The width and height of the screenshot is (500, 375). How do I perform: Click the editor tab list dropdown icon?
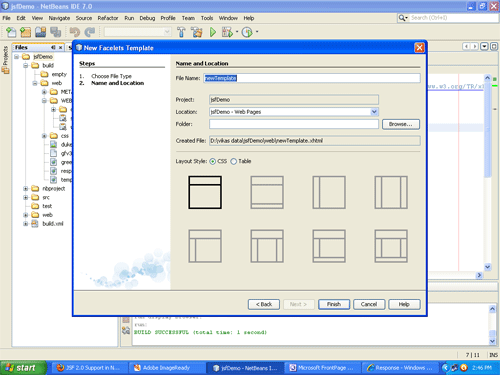click(484, 46)
